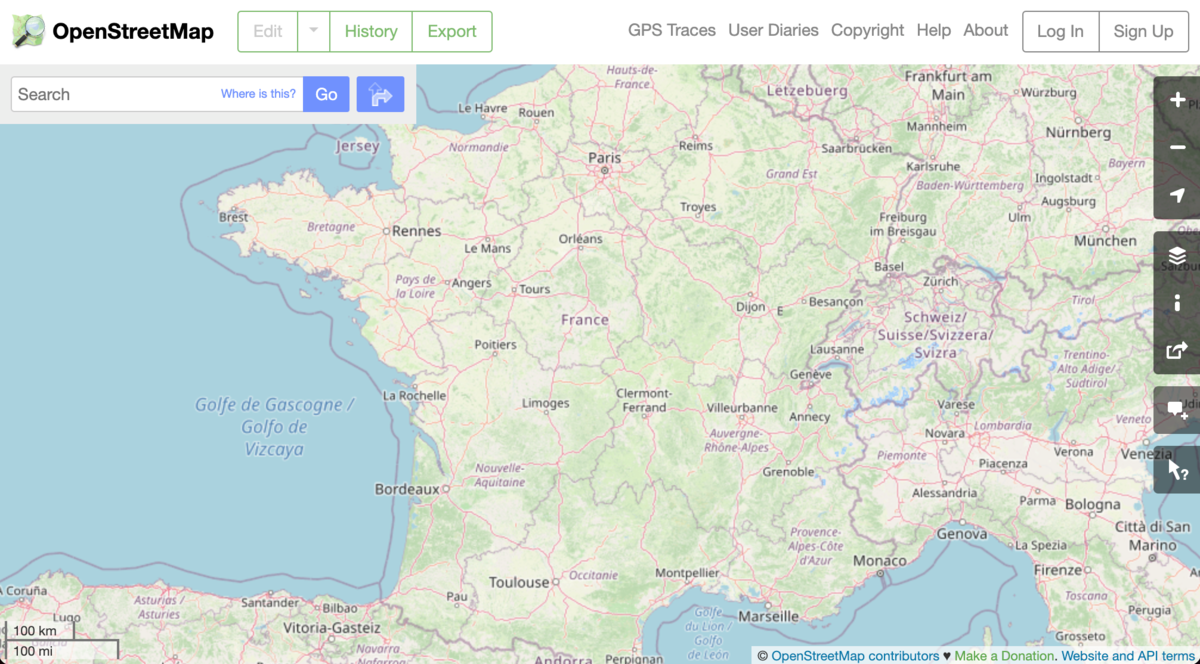Click the Sign Up button
The height and width of the screenshot is (664, 1200).
(x=1143, y=31)
